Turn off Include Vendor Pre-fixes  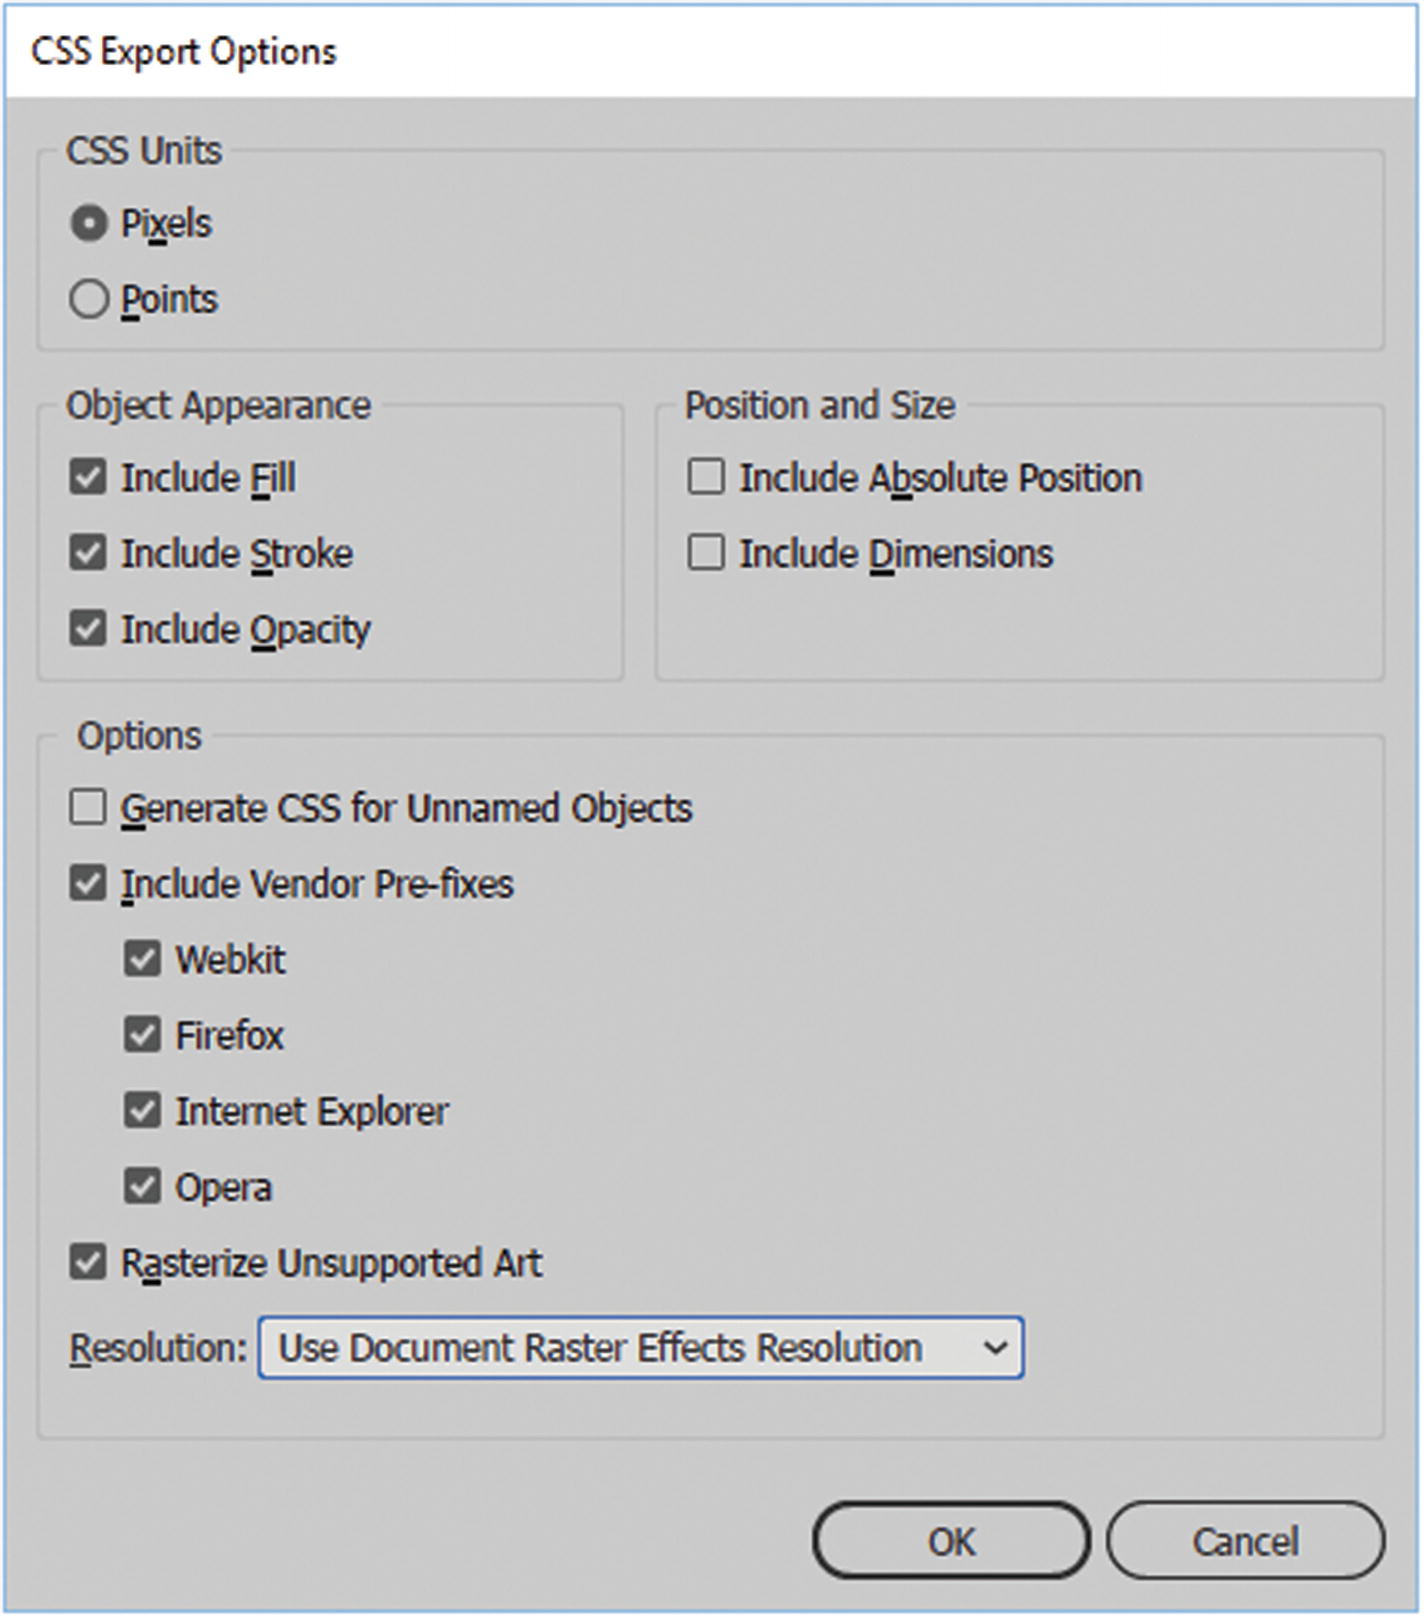pos(88,884)
